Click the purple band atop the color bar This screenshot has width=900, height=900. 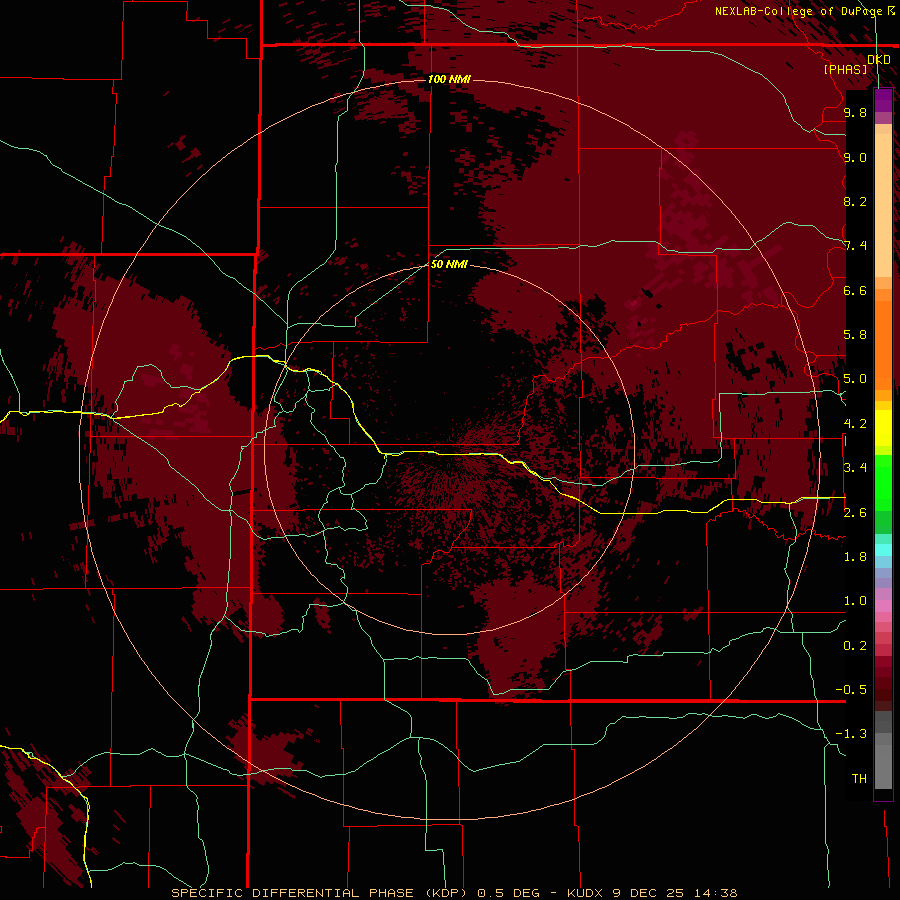[x=883, y=101]
